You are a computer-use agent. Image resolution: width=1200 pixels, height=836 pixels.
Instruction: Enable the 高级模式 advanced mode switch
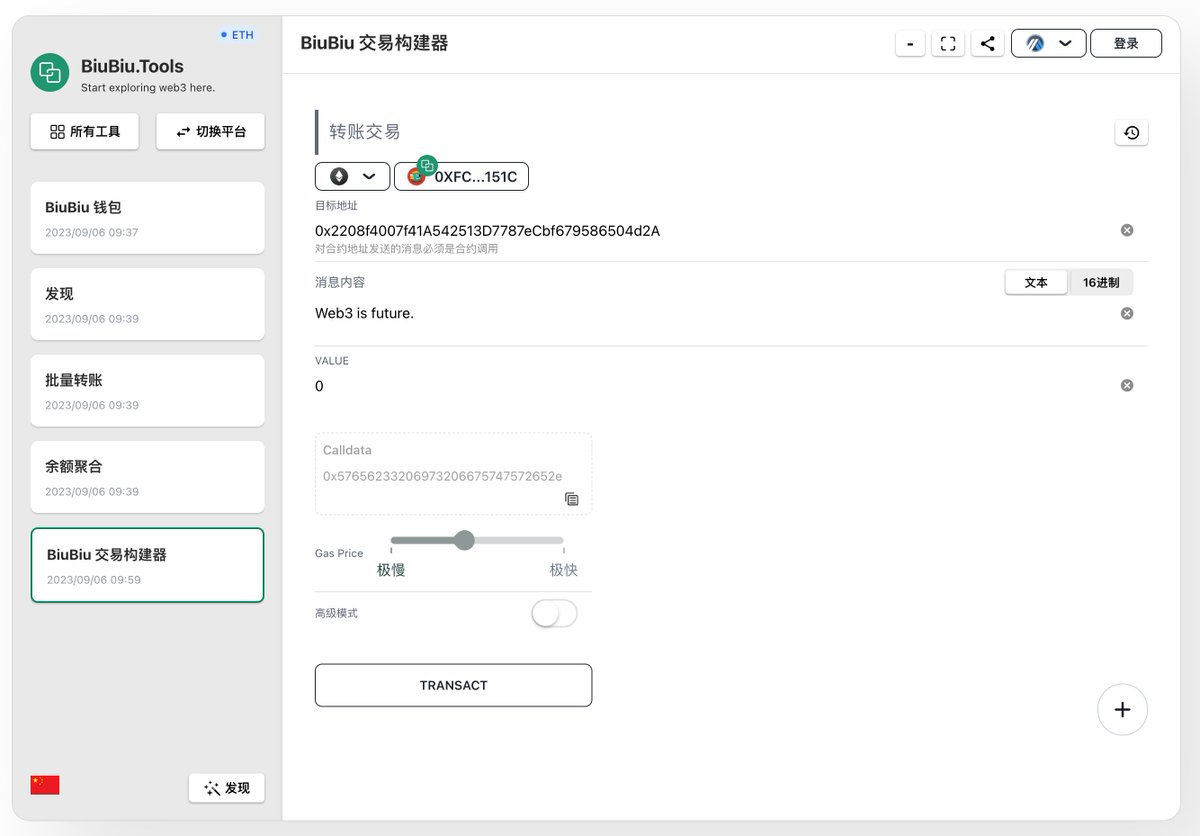(x=554, y=614)
